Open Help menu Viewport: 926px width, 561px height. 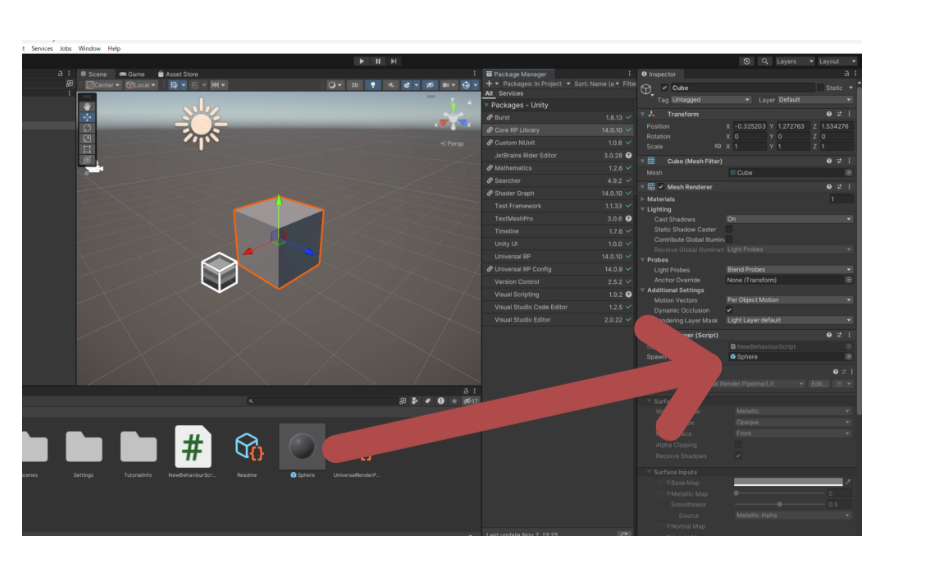pos(114,48)
